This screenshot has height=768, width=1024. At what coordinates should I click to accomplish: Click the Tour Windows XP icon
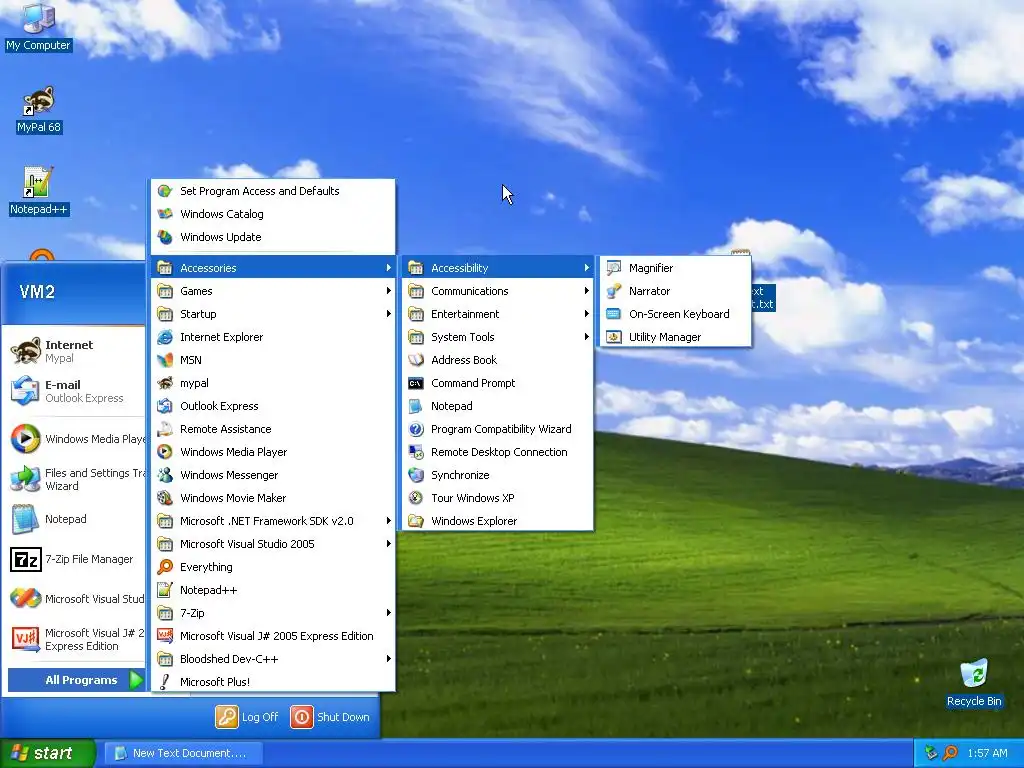(416, 498)
